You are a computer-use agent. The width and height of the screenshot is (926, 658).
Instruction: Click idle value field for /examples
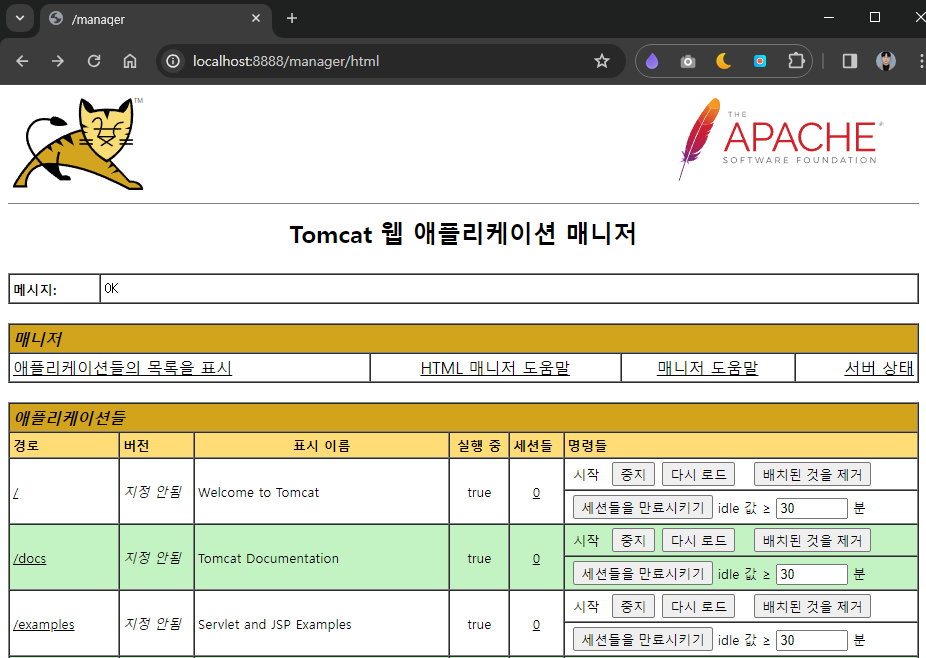[x=811, y=640]
